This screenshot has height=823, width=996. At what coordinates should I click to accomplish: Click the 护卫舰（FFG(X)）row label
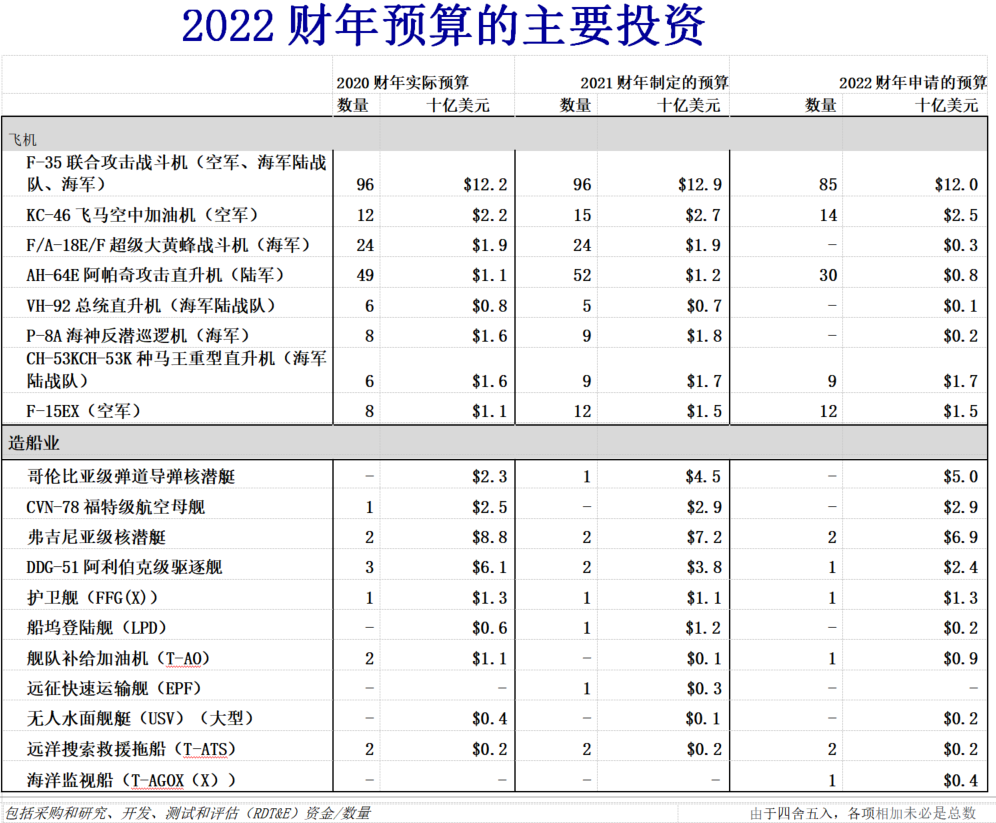92,598
